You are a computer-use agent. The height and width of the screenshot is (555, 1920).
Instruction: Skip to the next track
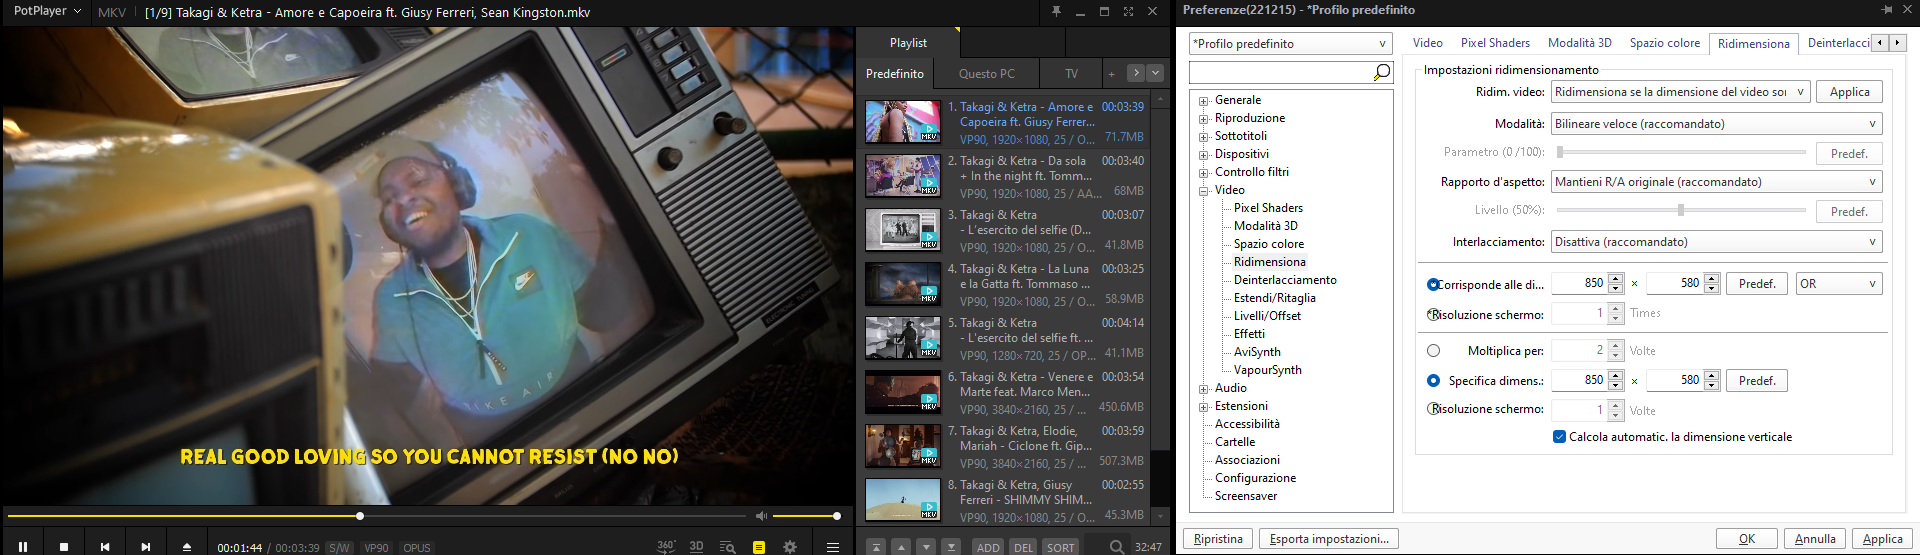point(146,547)
